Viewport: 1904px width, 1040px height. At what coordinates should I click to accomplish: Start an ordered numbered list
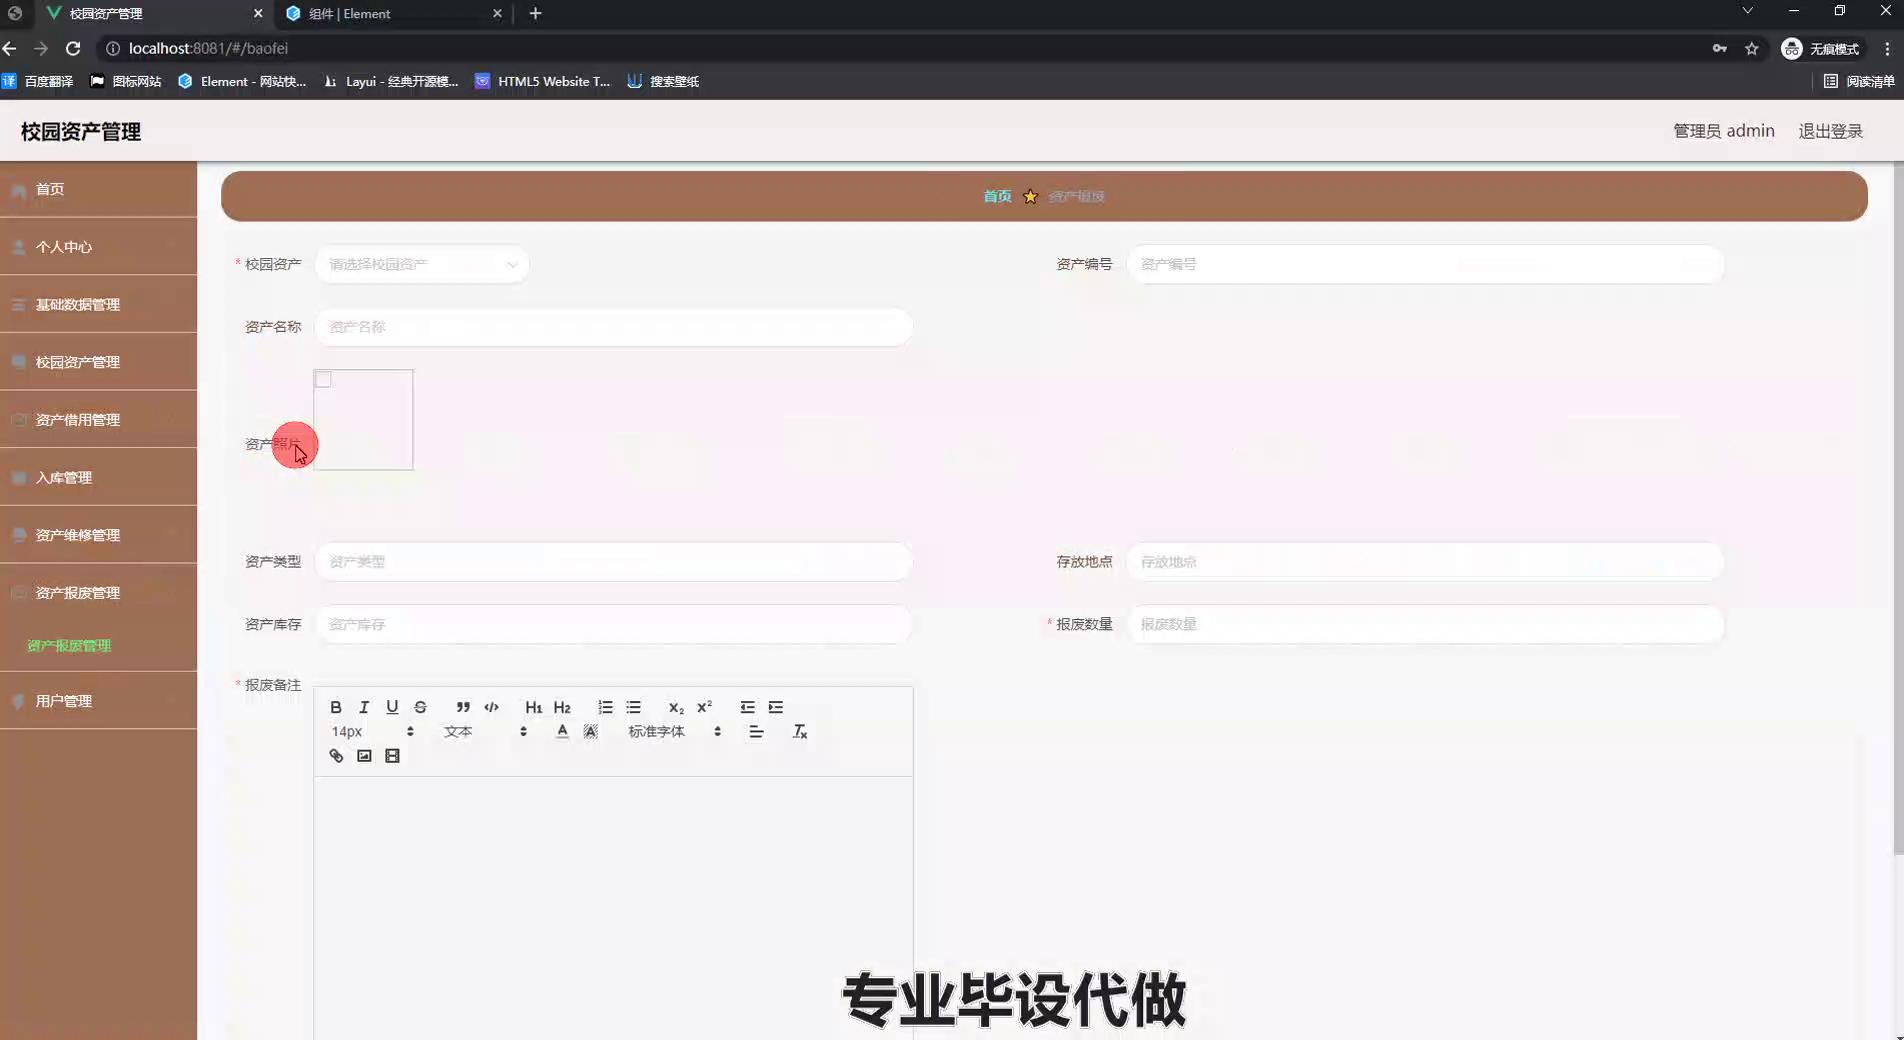[605, 707]
